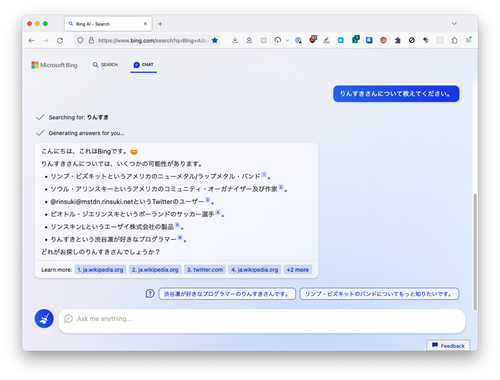Click the pencil highlighter extension icon
Image resolution: width=500 pixels, height=380 pixels.
[x=326, y=40]
